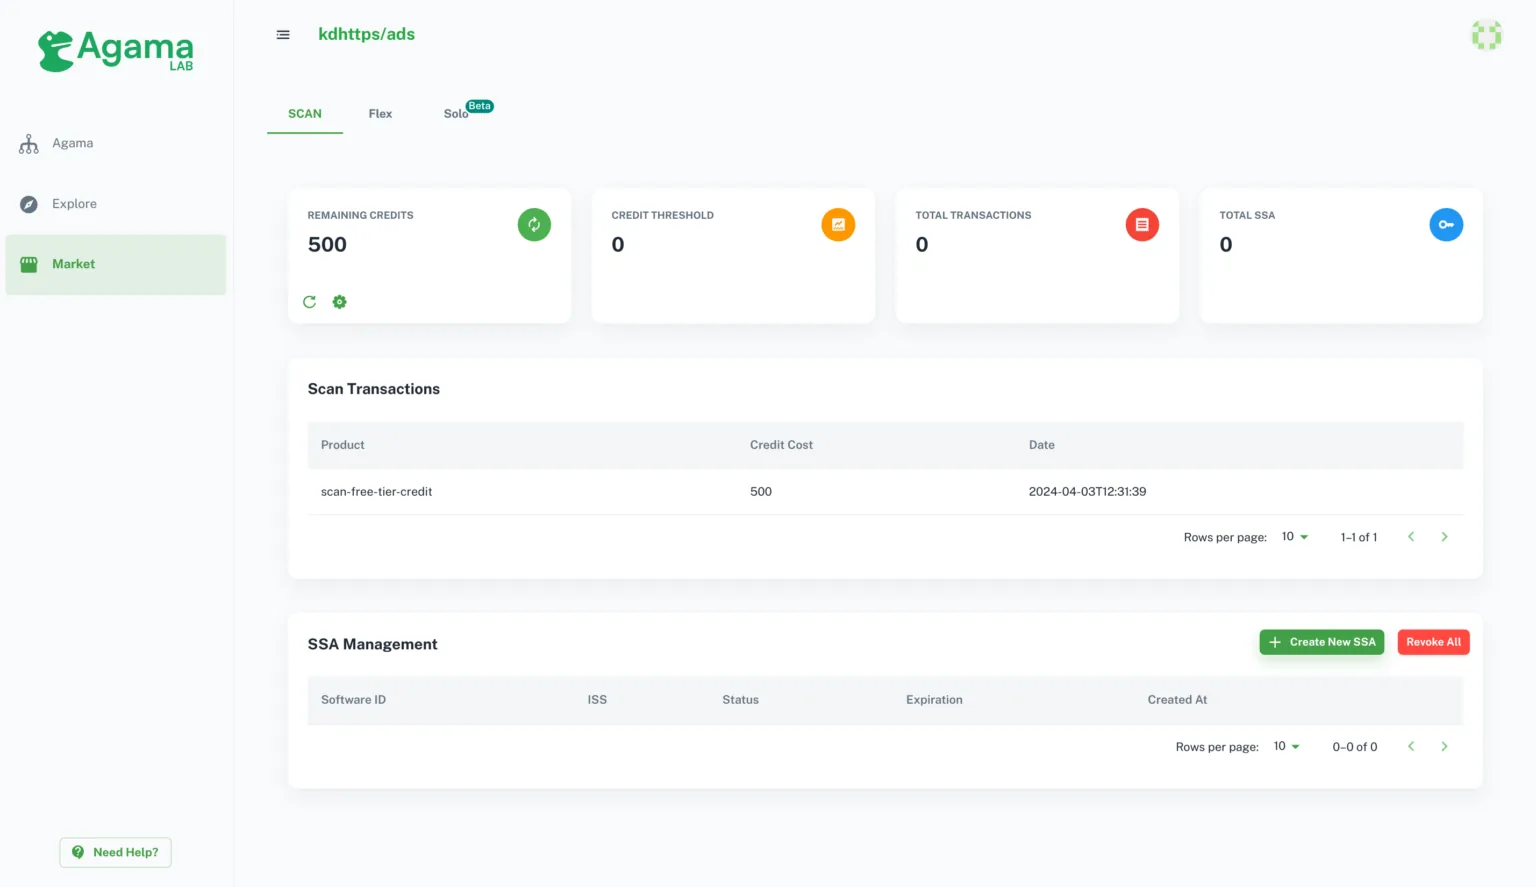This screenshot has width=1536, height=887.
Task: Click the Revoke All button
Action: [1433, 642]
